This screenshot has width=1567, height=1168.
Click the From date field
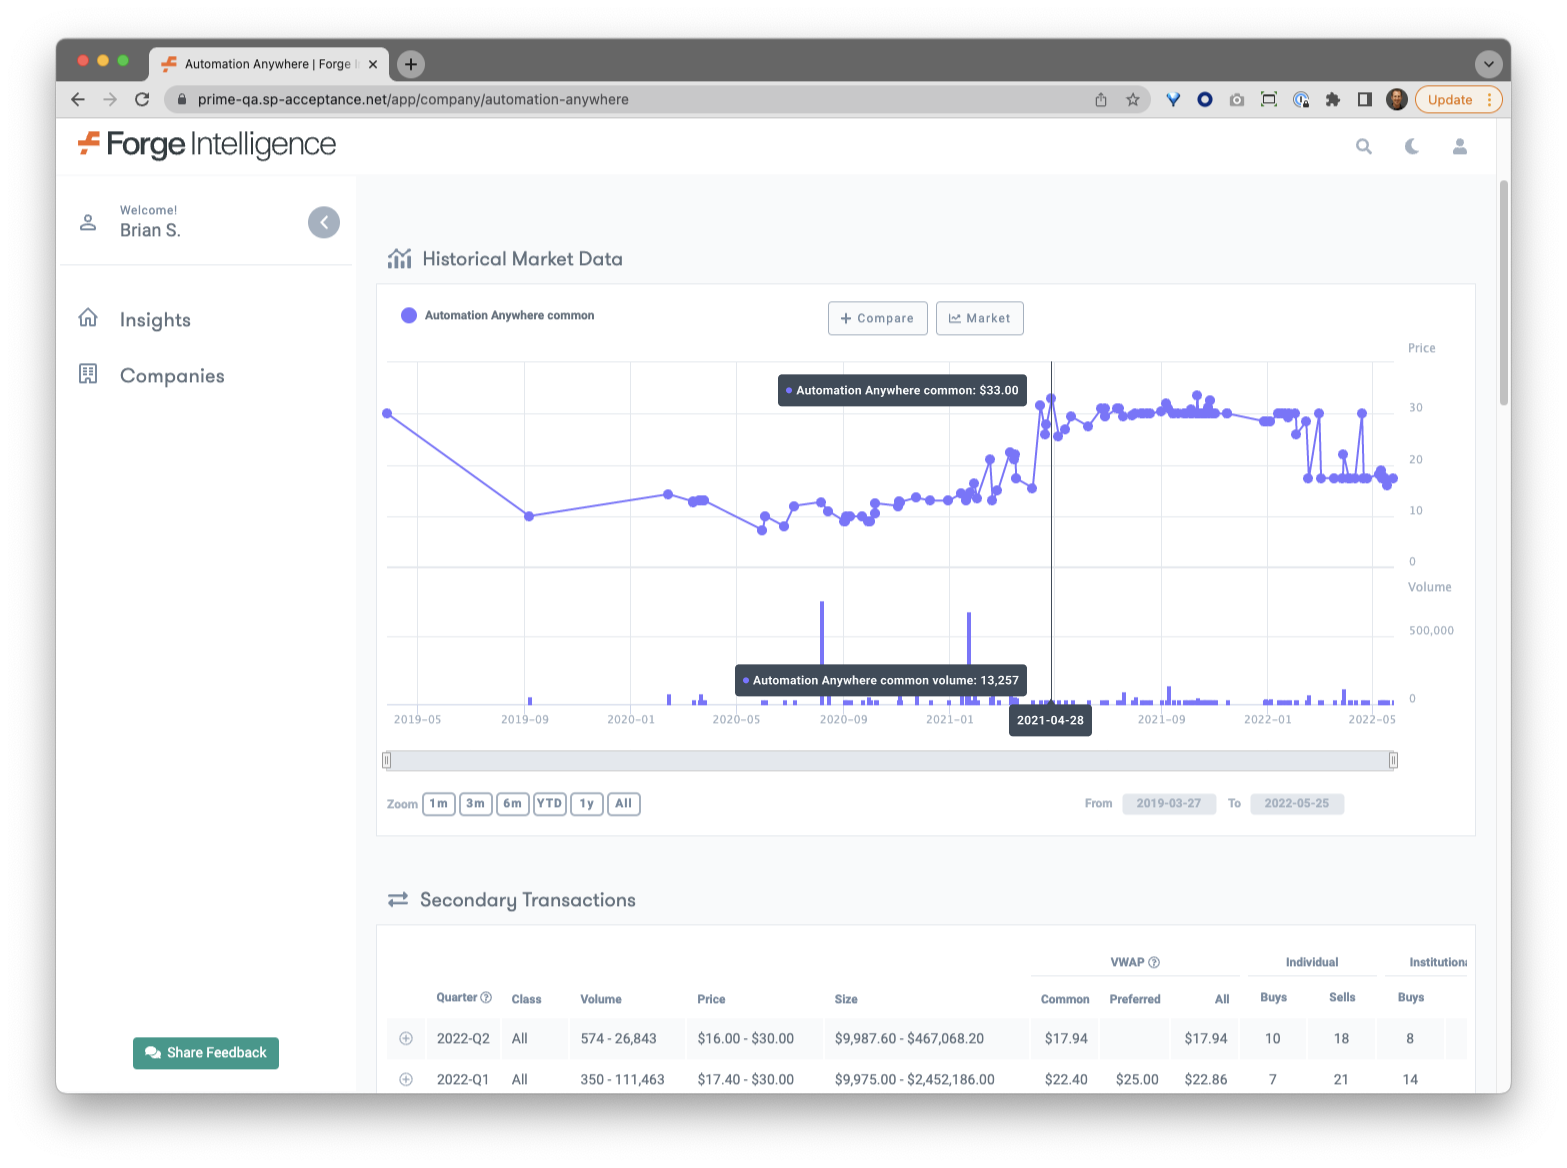1168,804
